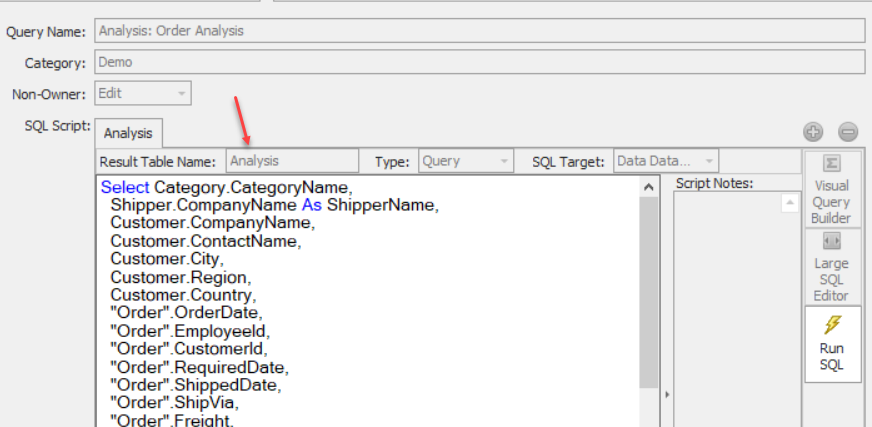Image resolution: width=872 pixels, height=427 pixels.
Task: Run SQL with the lightning bolt button
Action: click(x=831, y=342)
